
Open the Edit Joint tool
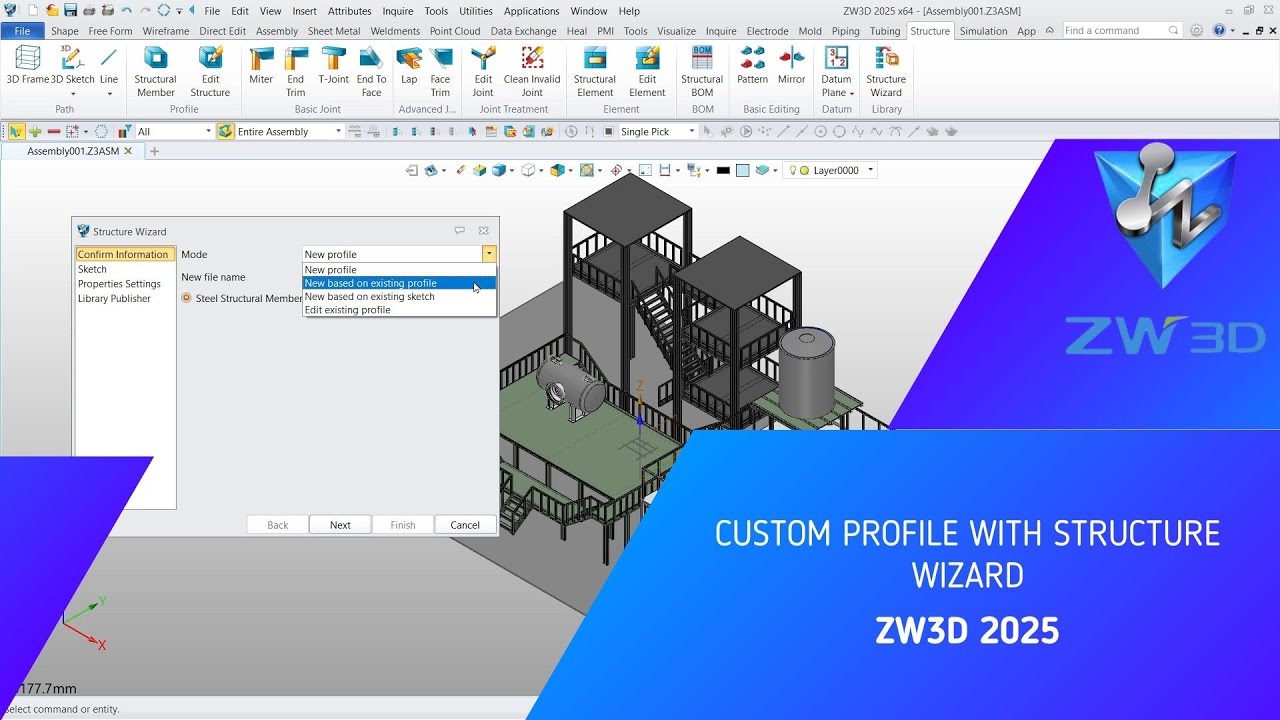pyautogui.click(x=483, y=72)
